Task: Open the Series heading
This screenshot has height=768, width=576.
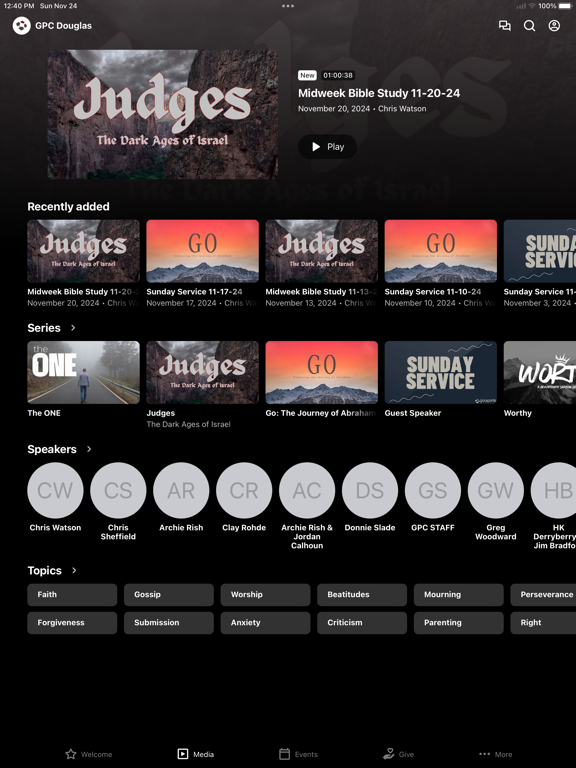Action: [x=44, y=328]
